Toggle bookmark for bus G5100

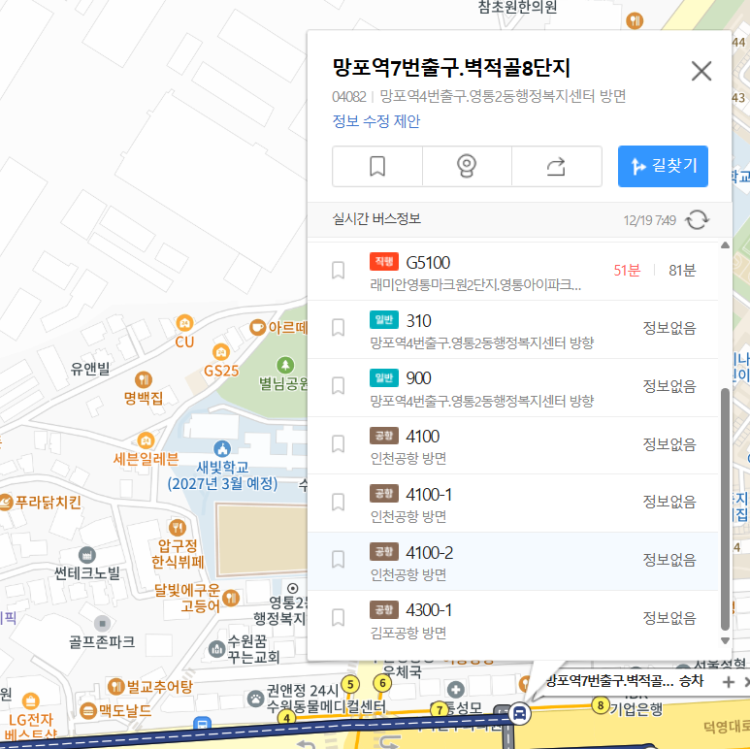[339, 270]
